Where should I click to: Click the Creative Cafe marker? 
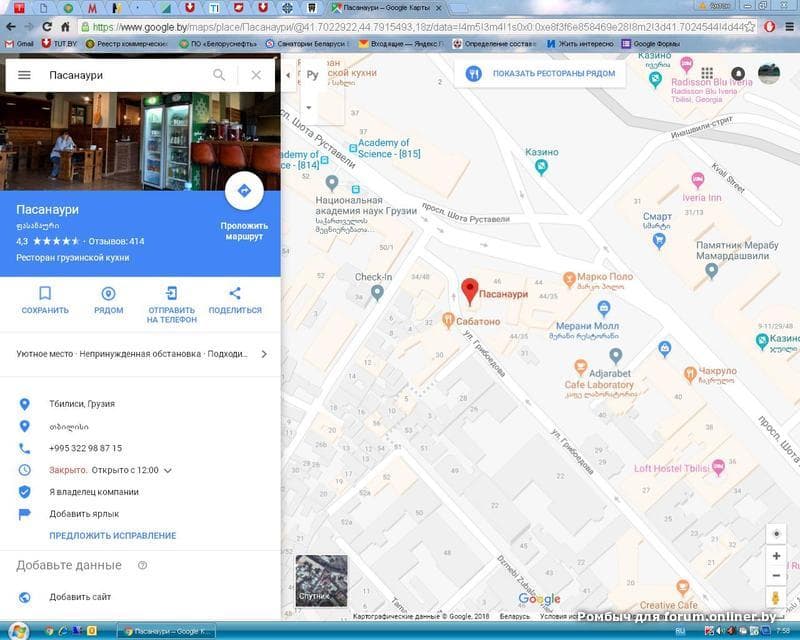pyautogui.click(x=683, y=587)
